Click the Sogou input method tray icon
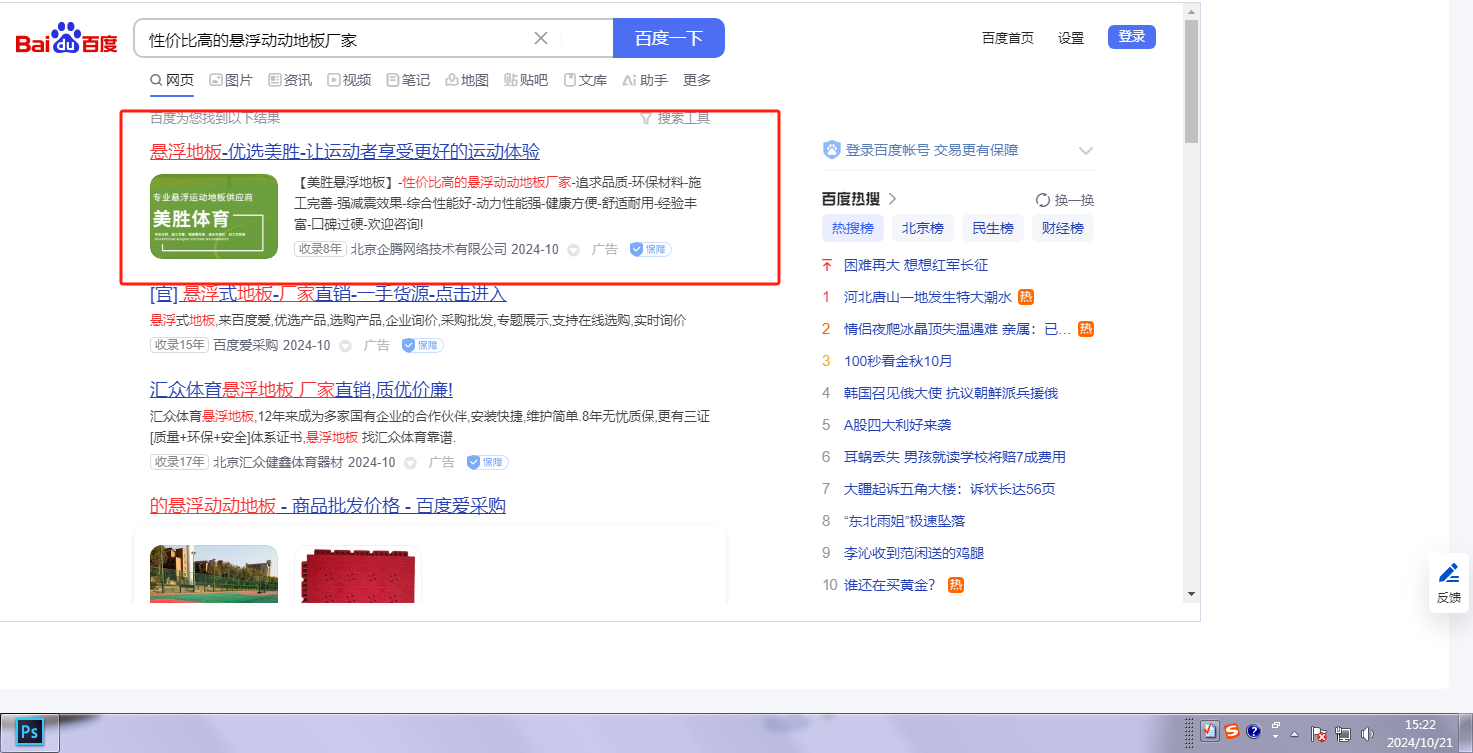Viewport: 1473px width, 753px height. [x=1232, y=731]
